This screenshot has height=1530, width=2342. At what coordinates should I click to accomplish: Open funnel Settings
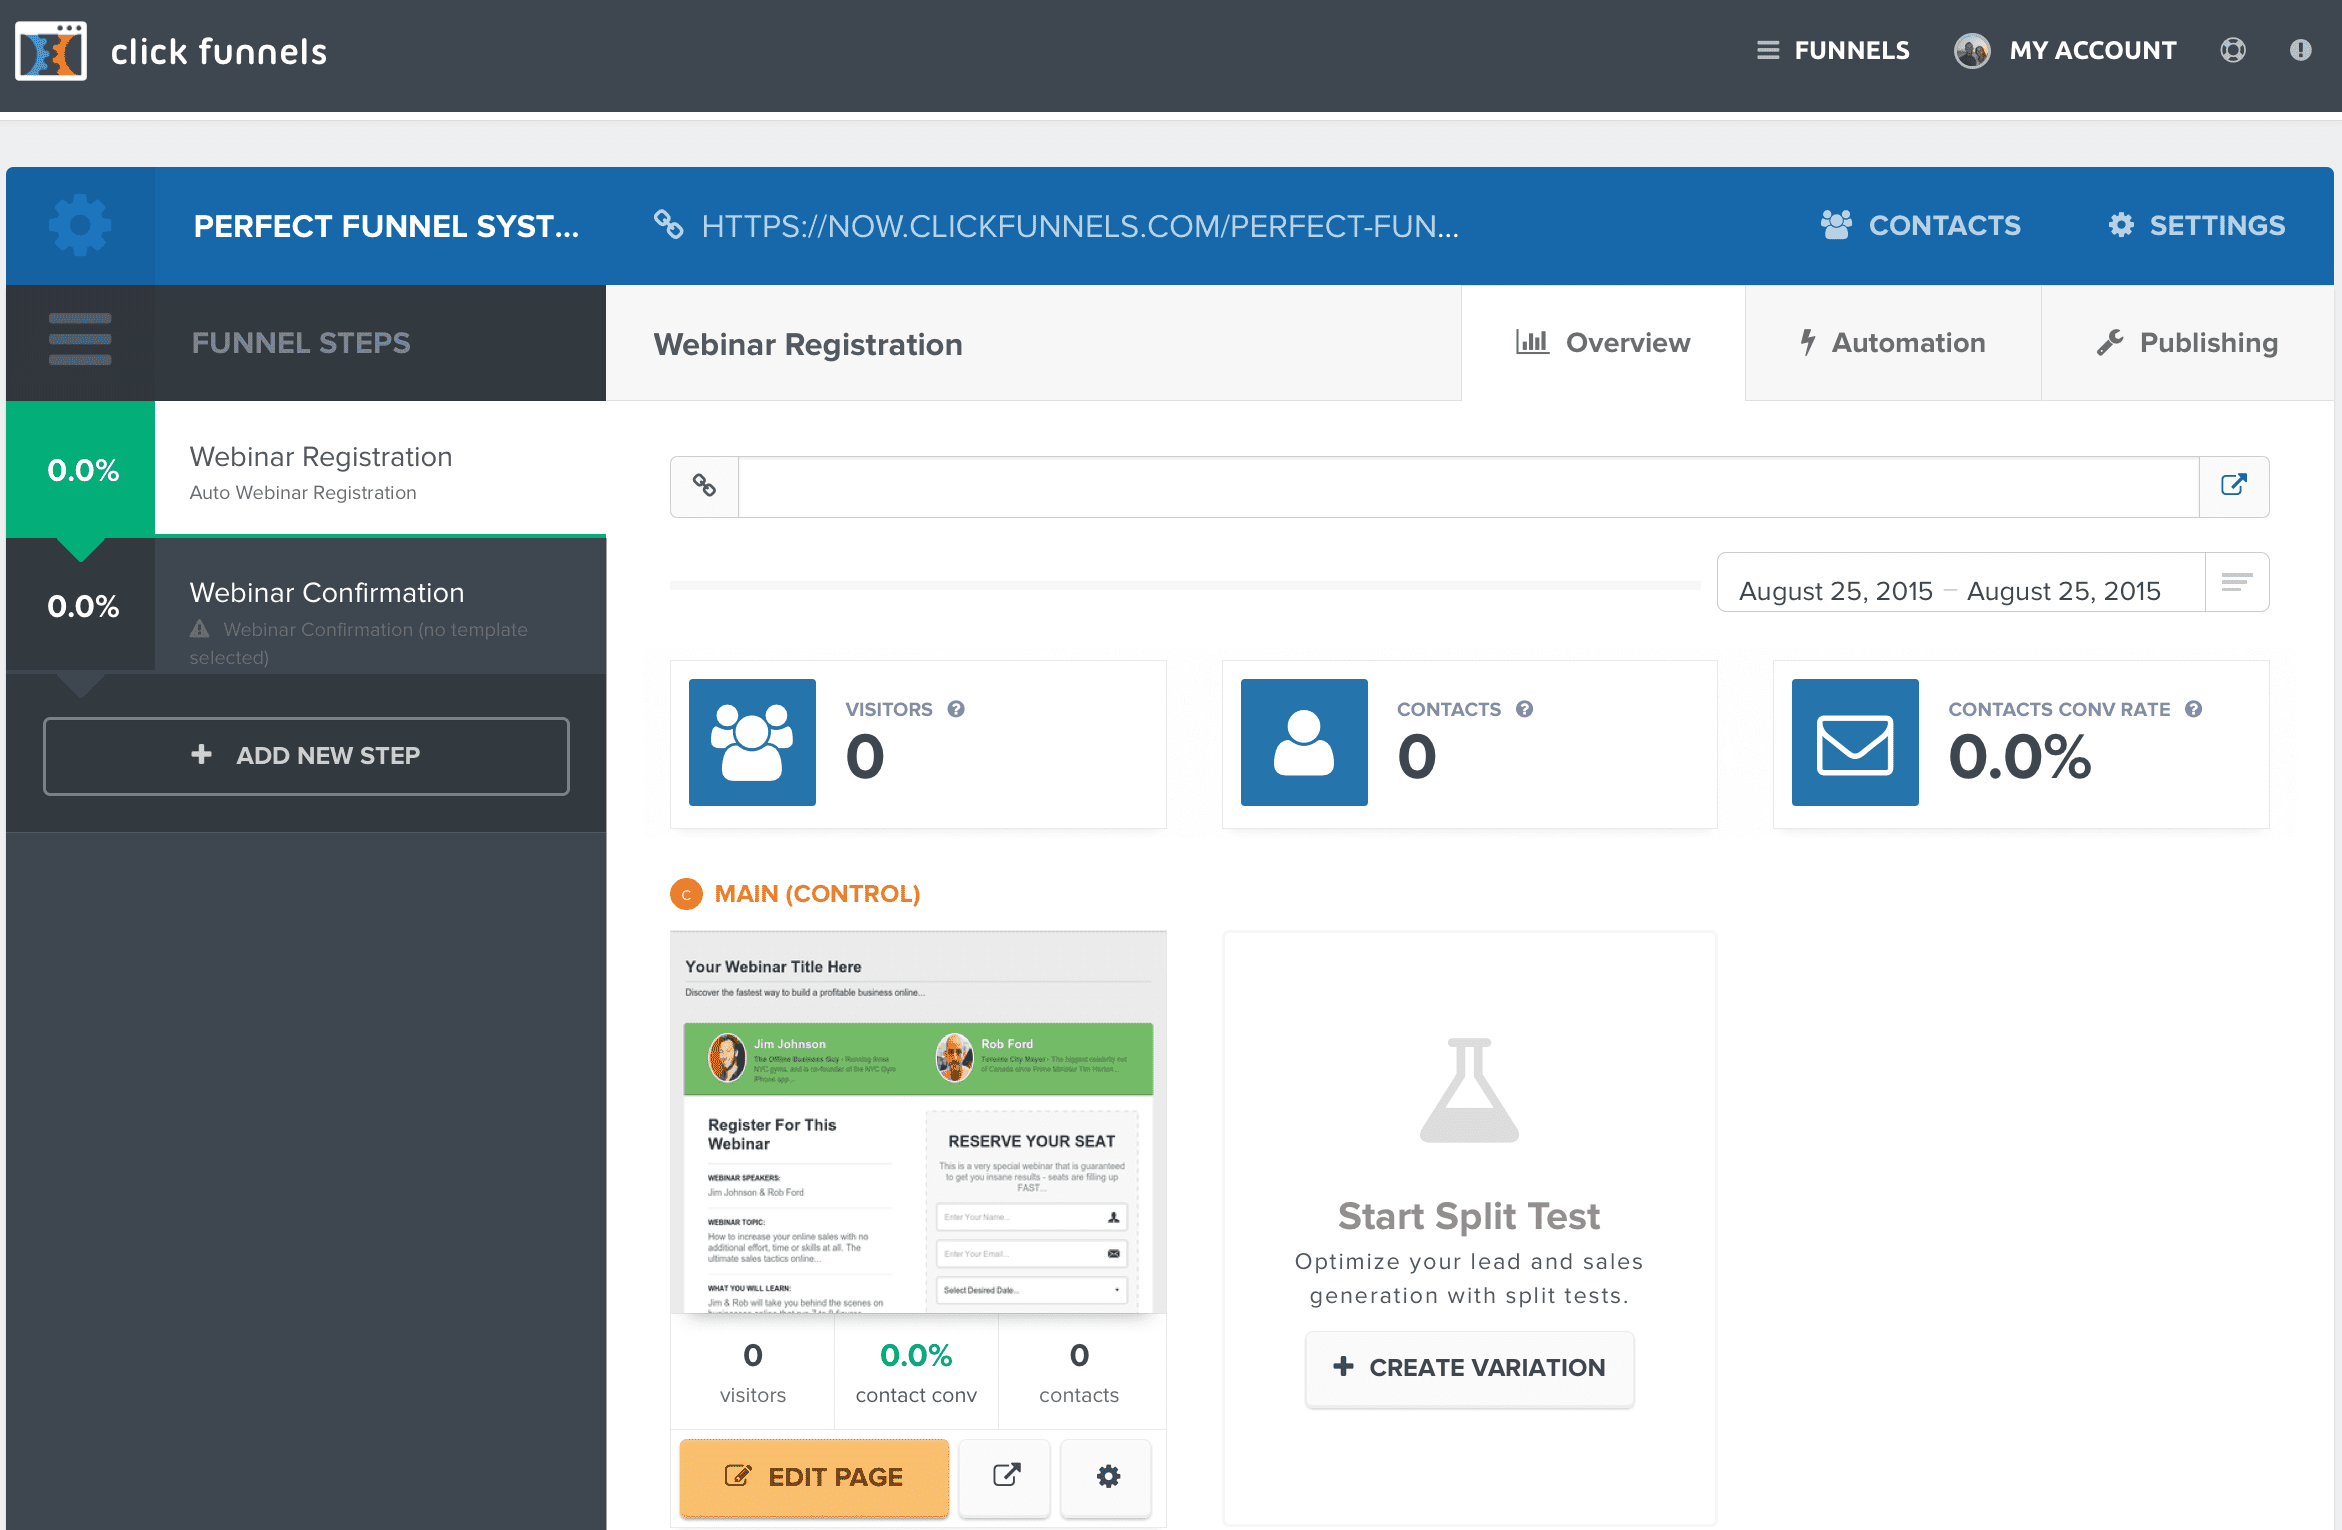tap(2197, 225)
